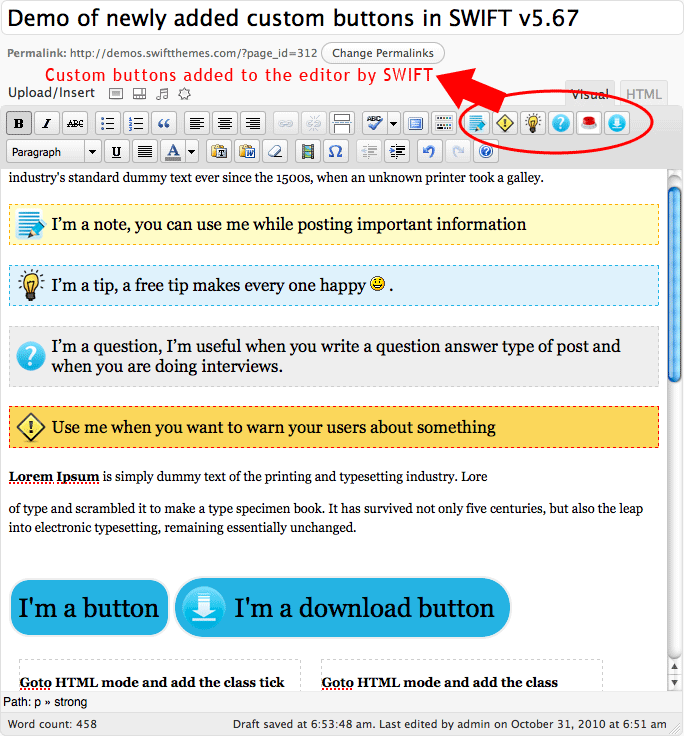Open text color picker dropdown arrow

192,152
